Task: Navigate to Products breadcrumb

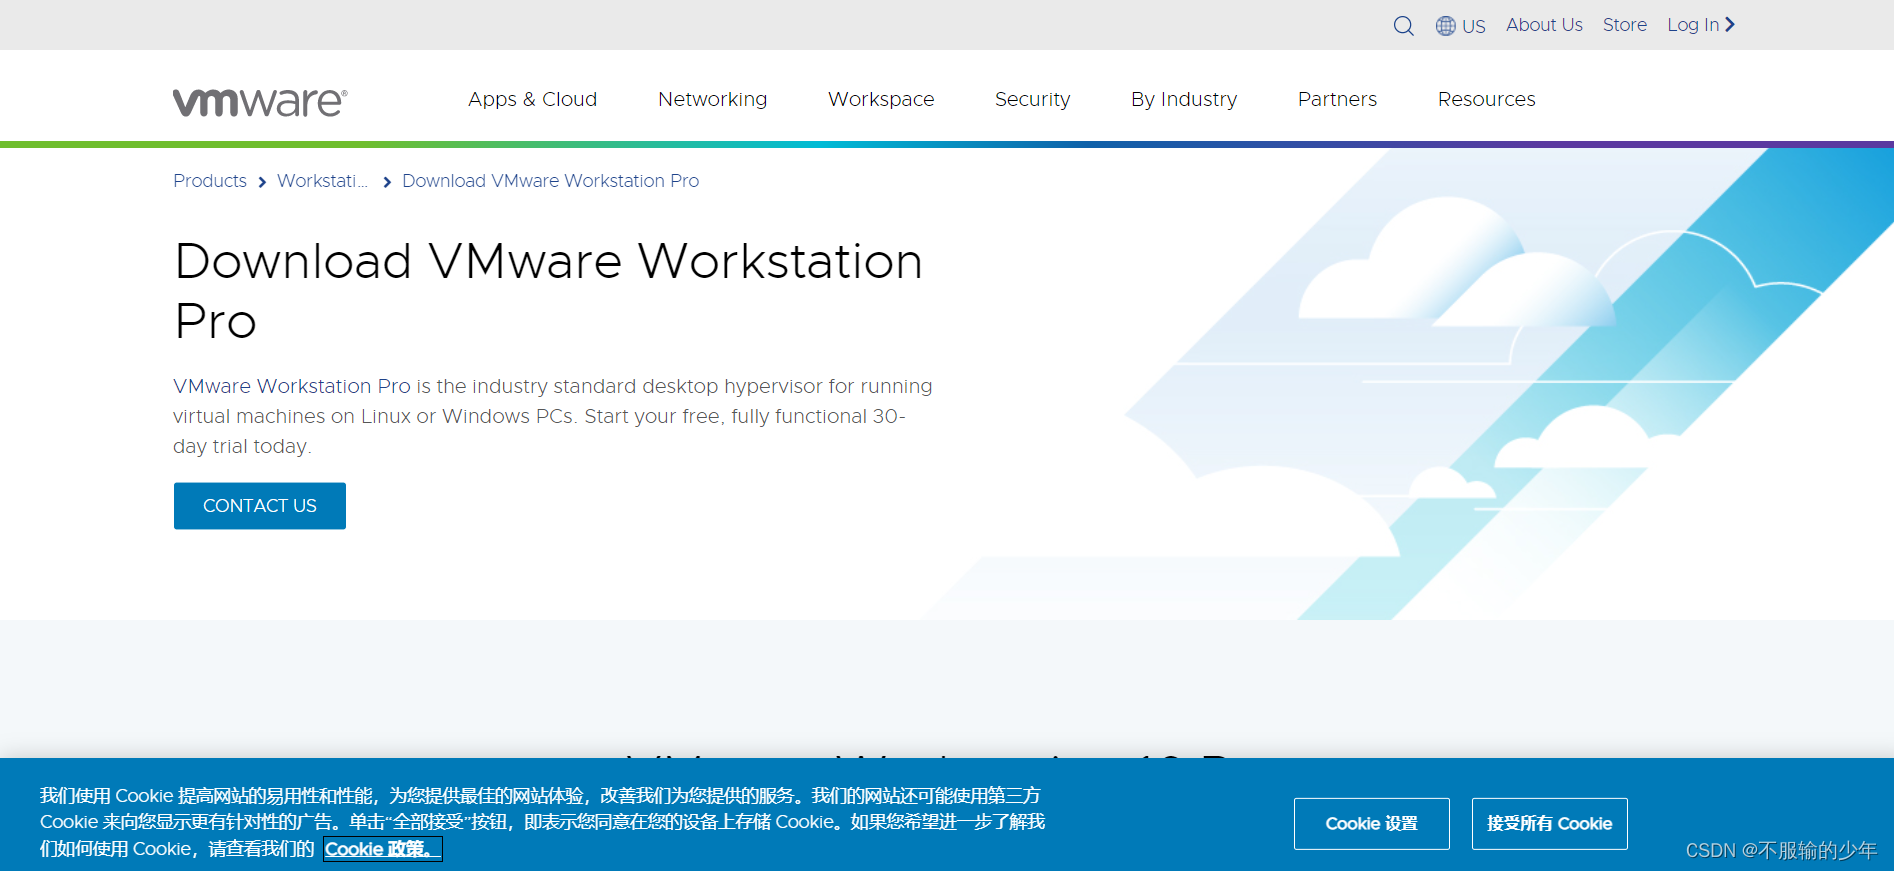Action: click(x=210, y=181)
